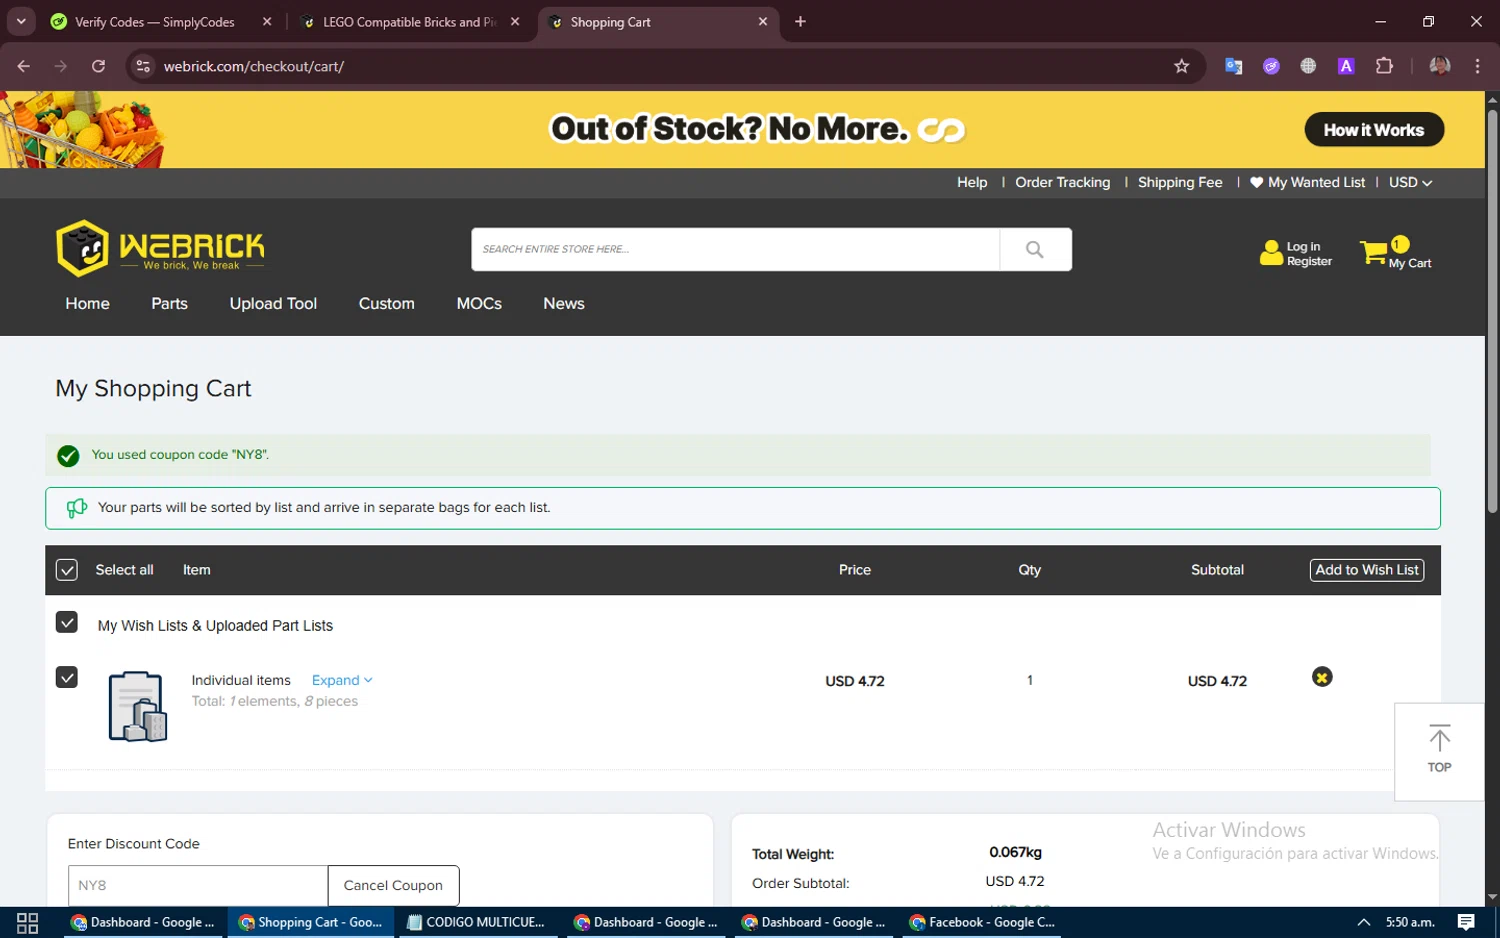The width and height of the screenshot is (1500, 938).
Task: Open the Home menu
Action: tap(87, 304)
